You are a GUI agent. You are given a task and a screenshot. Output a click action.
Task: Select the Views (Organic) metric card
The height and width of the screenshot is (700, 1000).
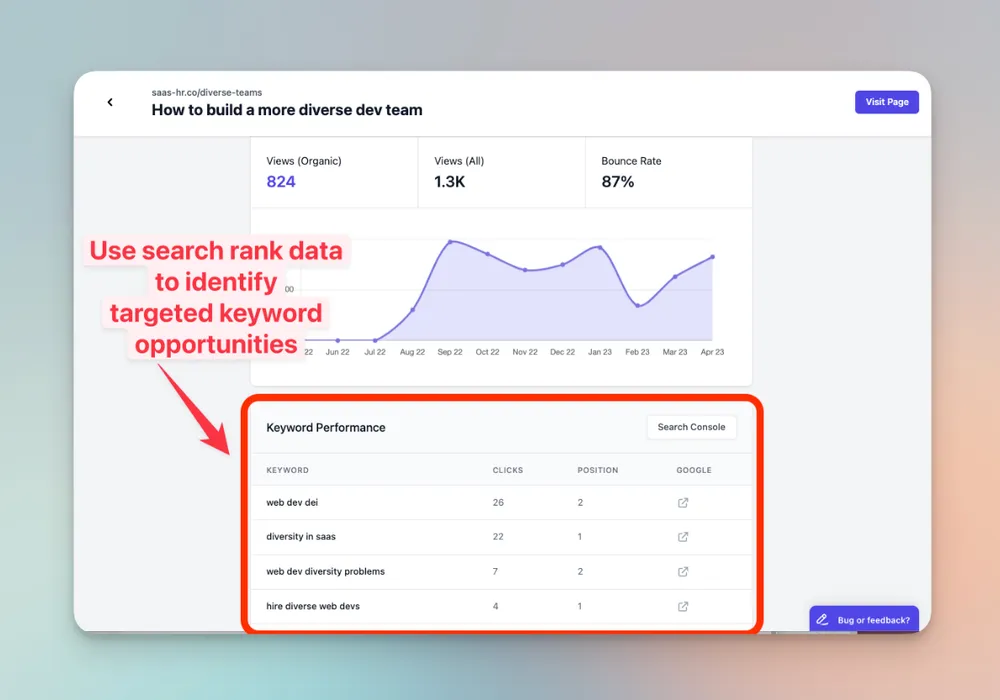[333, 172]
